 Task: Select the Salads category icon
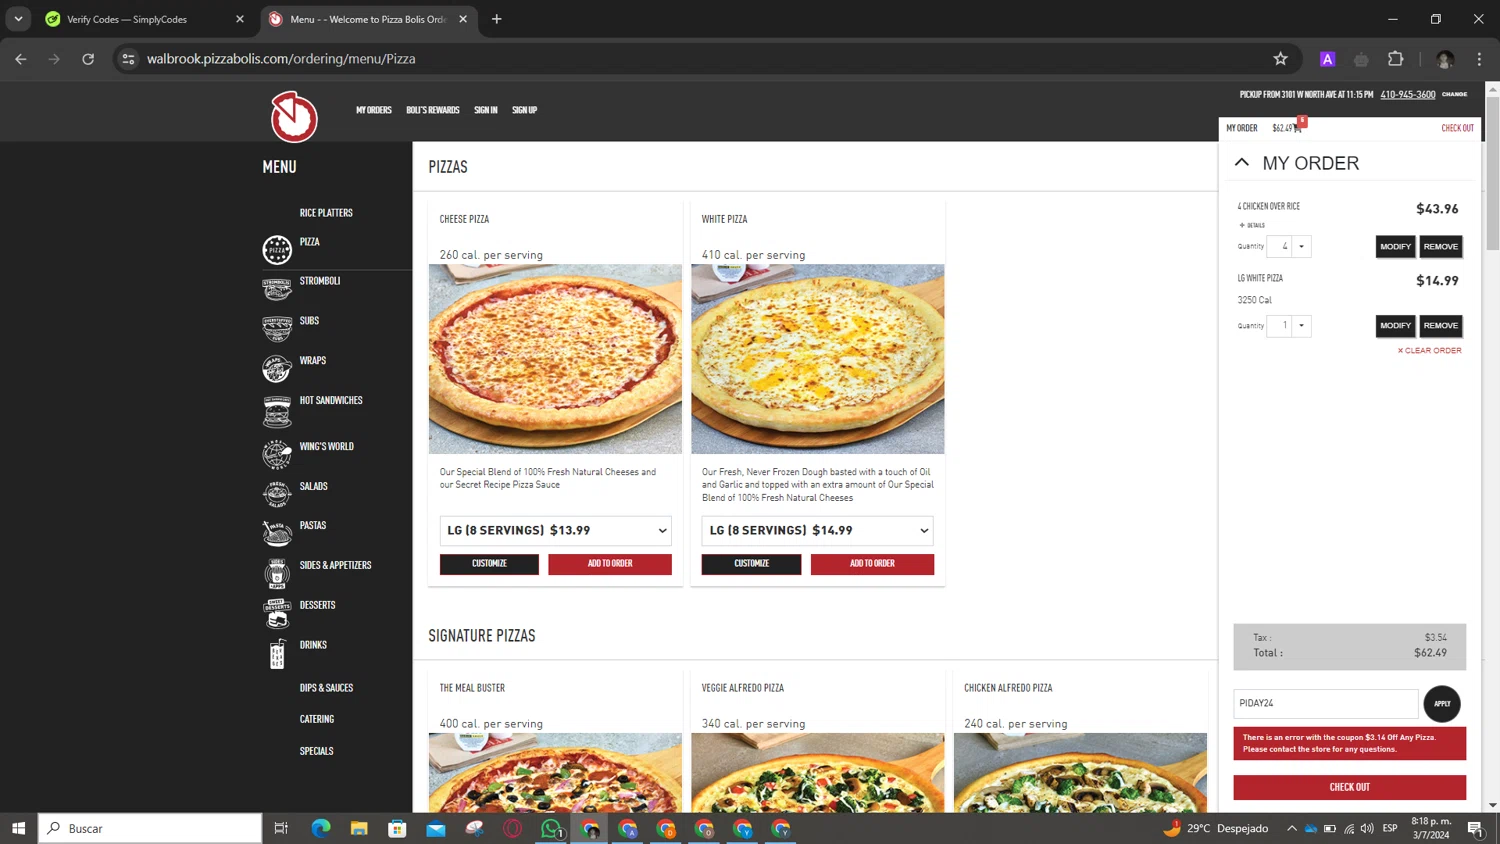[x=277, y=493]
